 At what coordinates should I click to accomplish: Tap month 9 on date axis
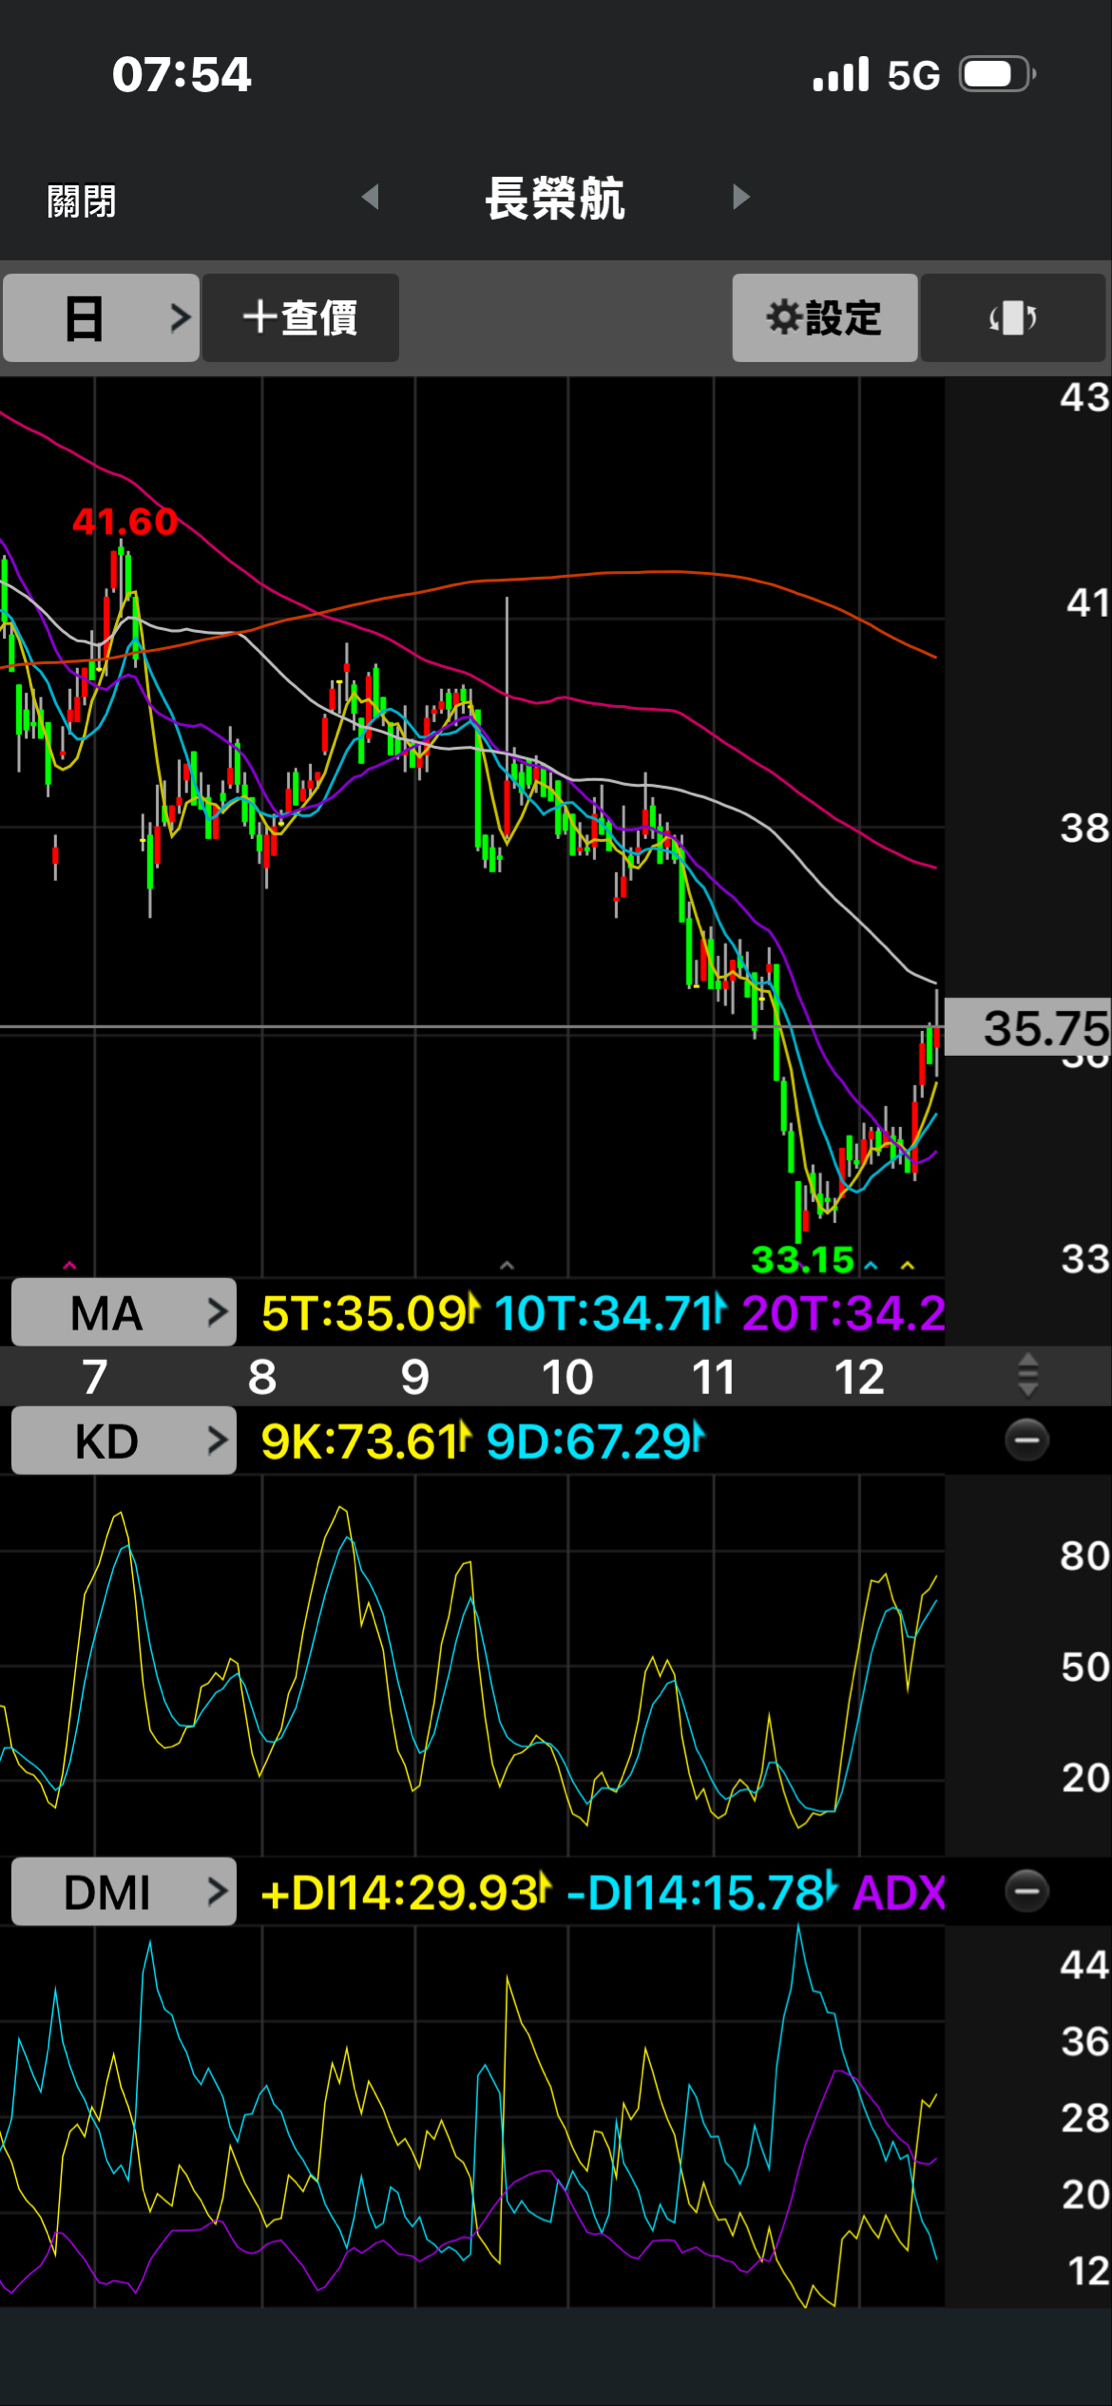point(415,1376)
